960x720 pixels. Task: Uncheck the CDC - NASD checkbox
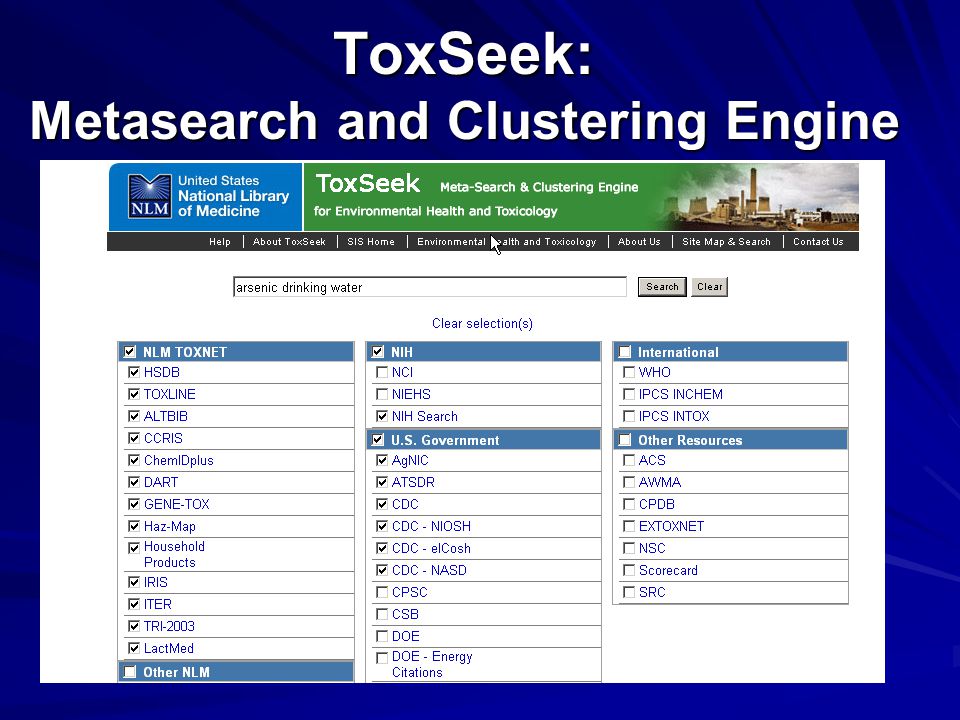pyautogui.click(x=382, y=571)
